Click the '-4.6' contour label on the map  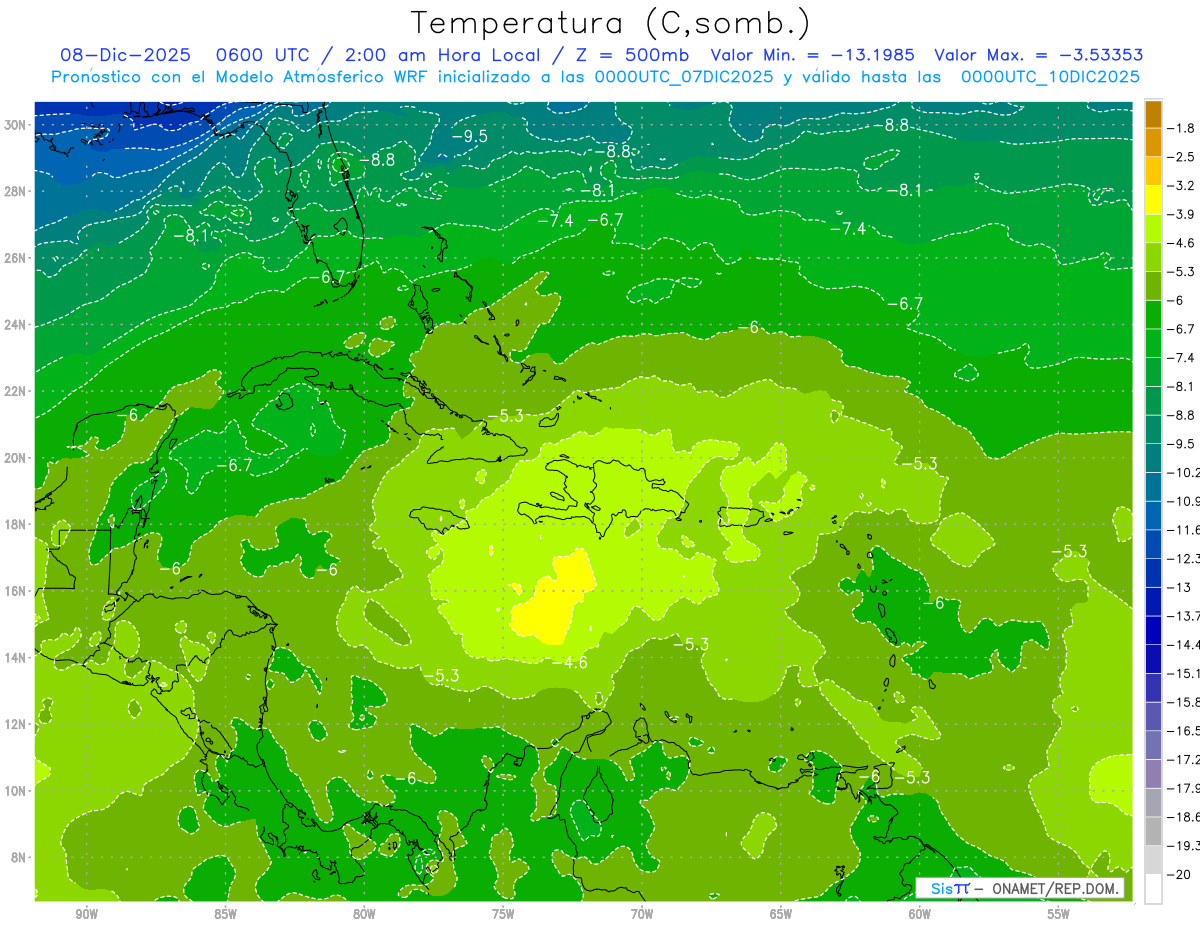(x=569, y=662)
